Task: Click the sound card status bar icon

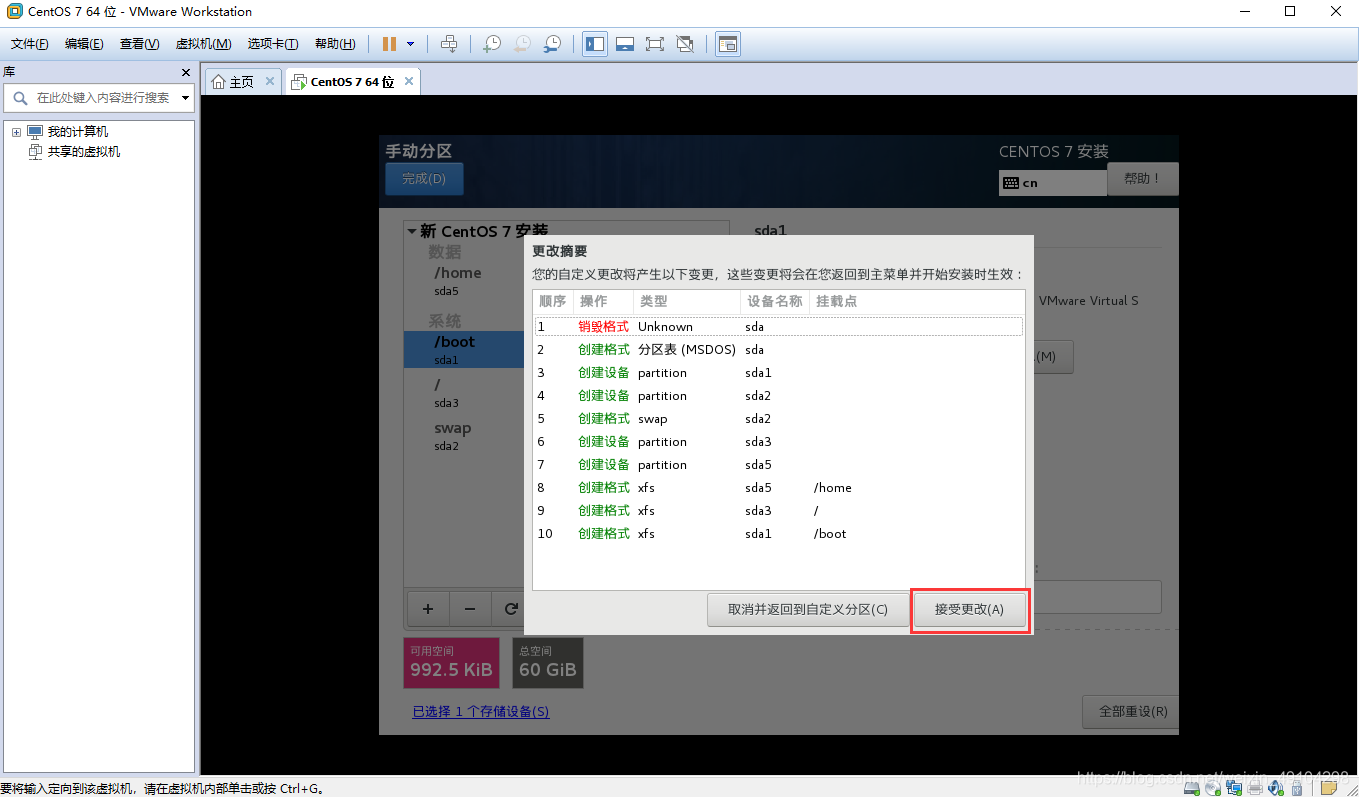Action: coord(1277,788)
